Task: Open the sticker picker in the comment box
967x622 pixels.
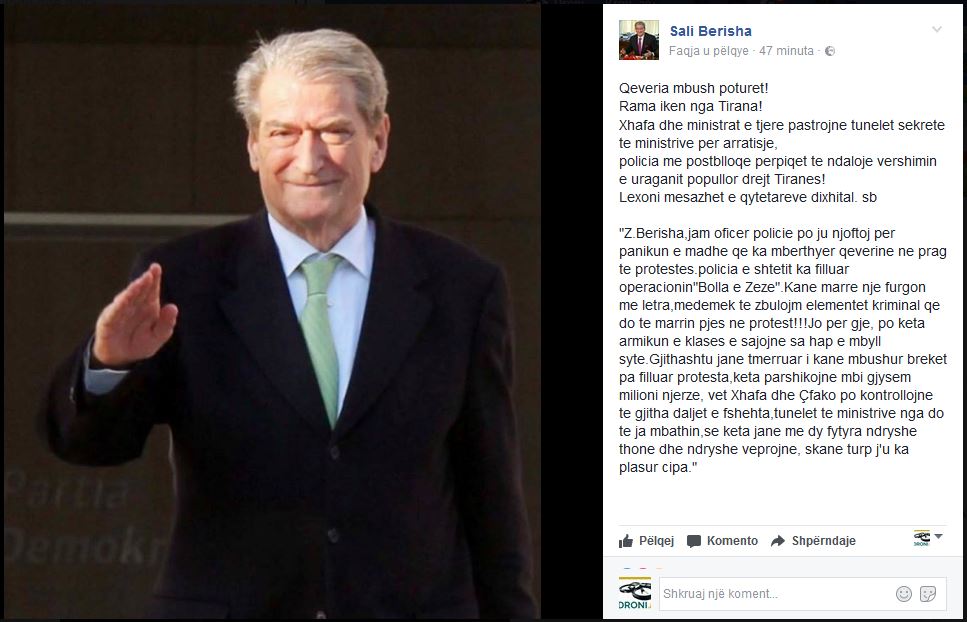Action: [928, 594]
